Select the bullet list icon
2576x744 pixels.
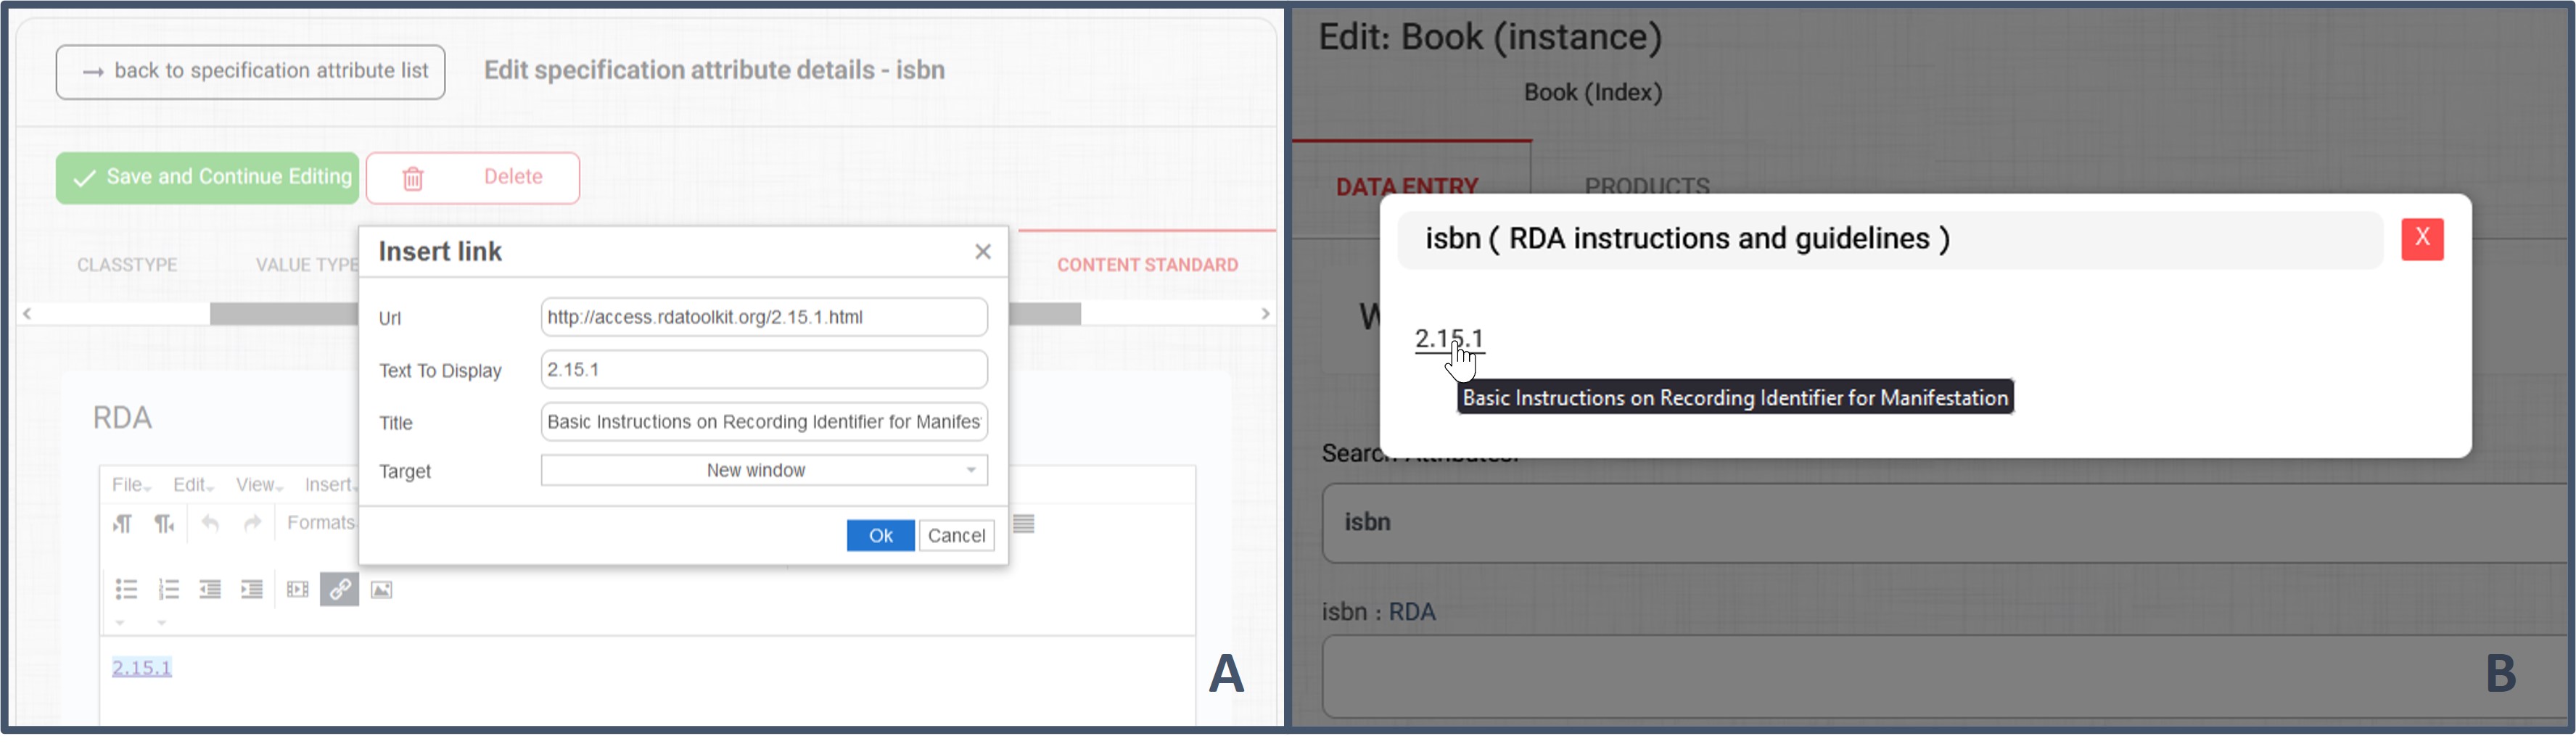pos(126,590)
